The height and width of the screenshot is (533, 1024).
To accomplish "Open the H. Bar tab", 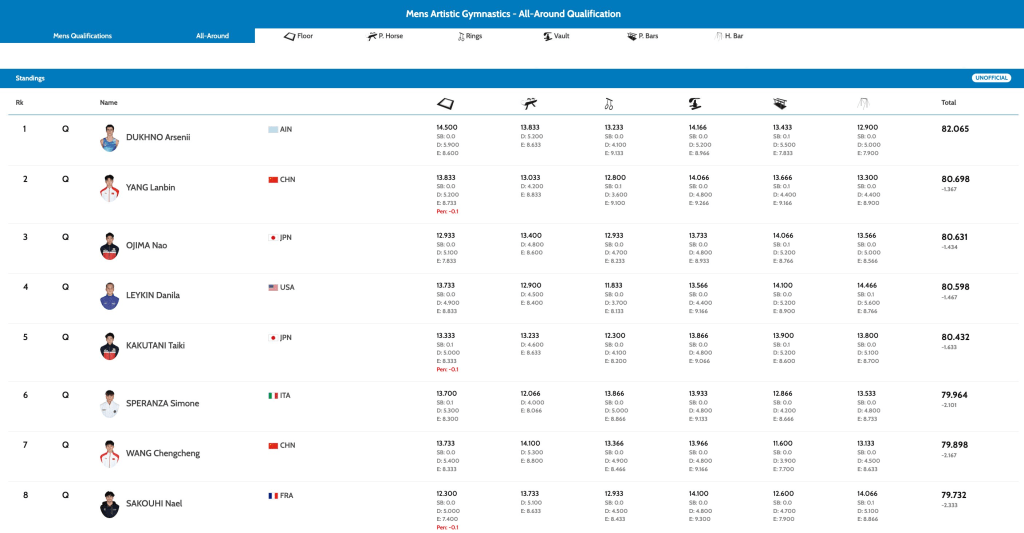I will 729,36.
